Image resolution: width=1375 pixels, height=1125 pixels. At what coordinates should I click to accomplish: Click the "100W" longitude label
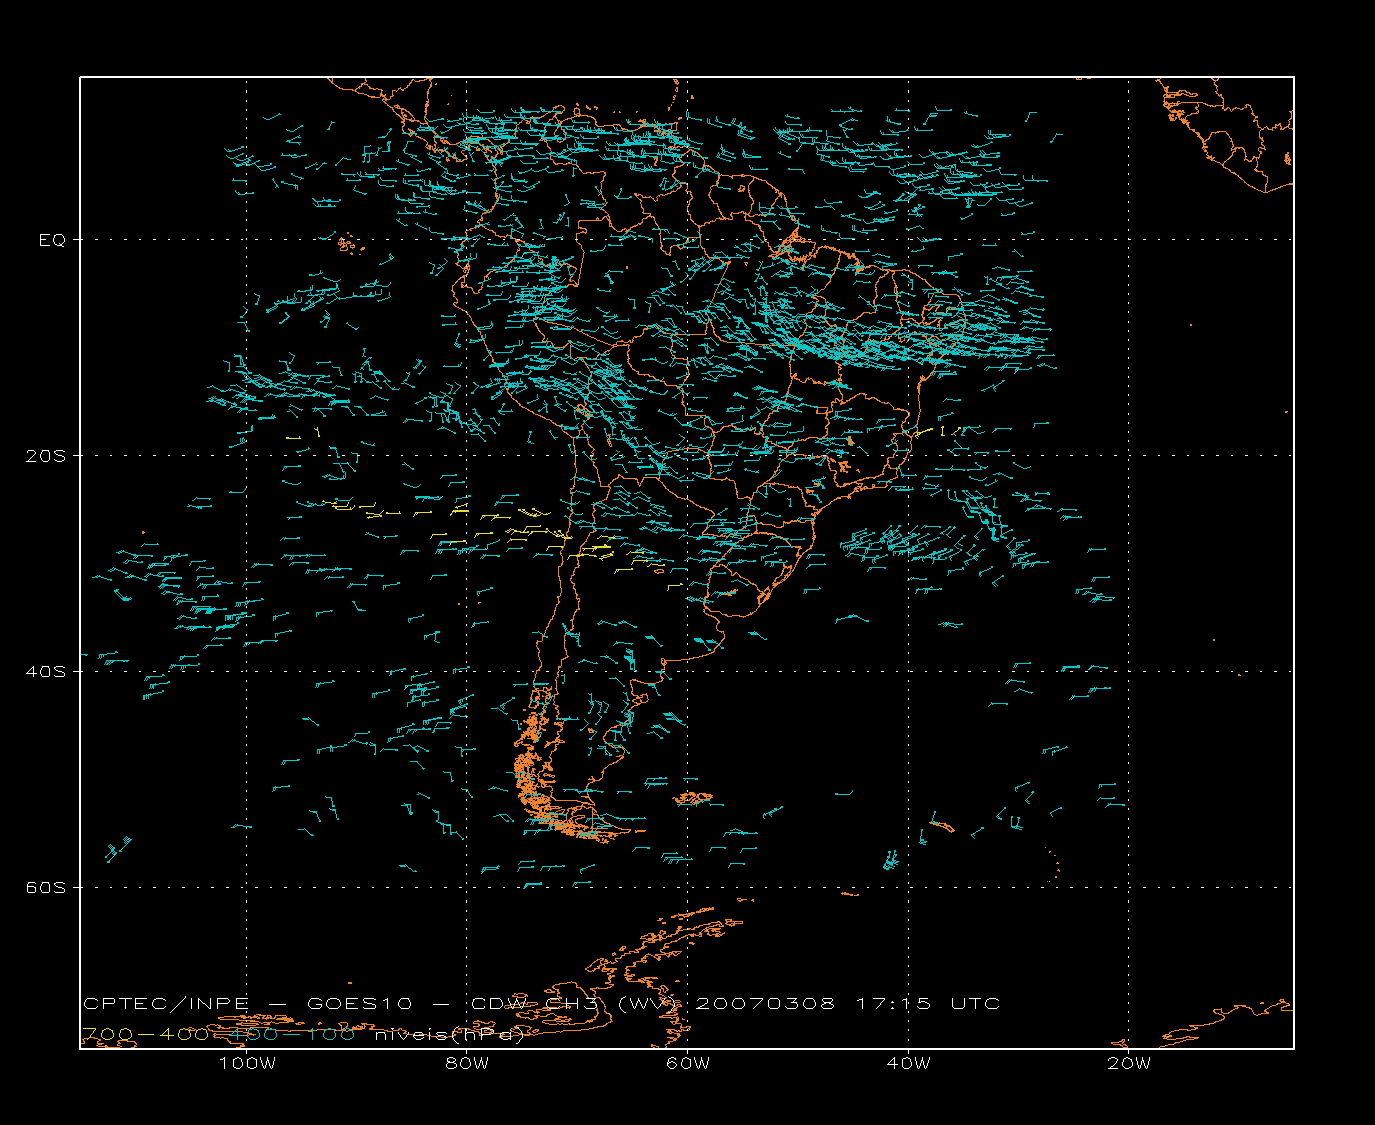click(247, 1063)
